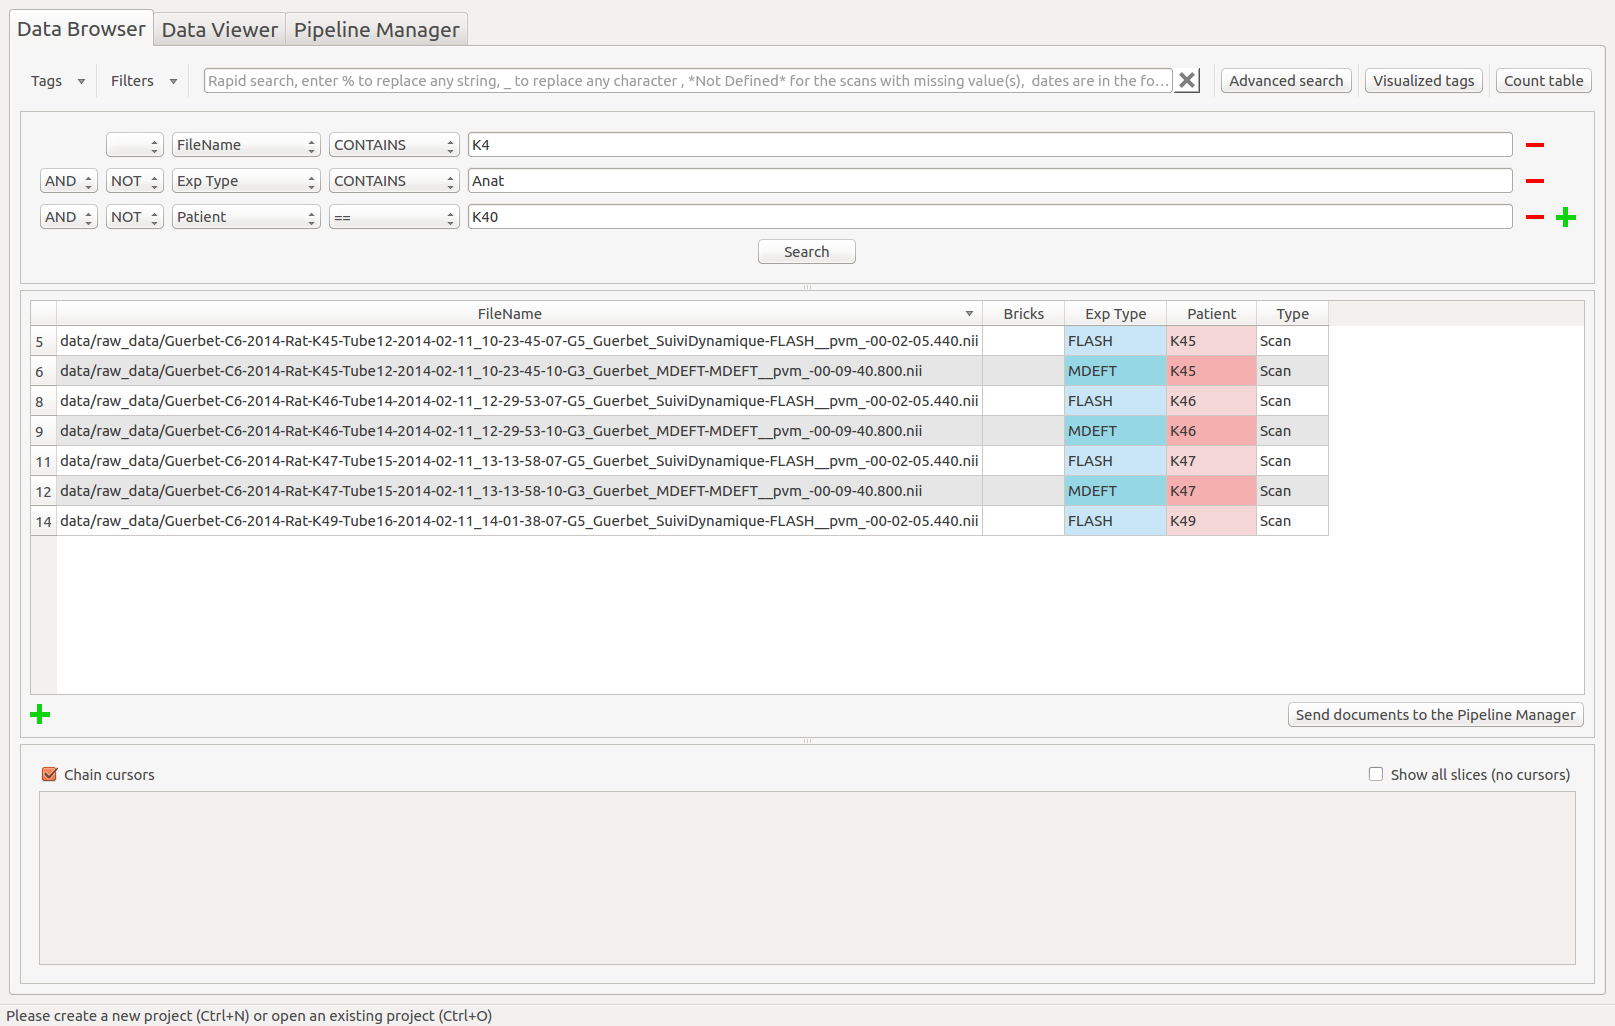The height and width of the screenshot is (1026, 1615).
Task: Open the first row's CONTAINS condition combo box
Action: tap(394, 145)
